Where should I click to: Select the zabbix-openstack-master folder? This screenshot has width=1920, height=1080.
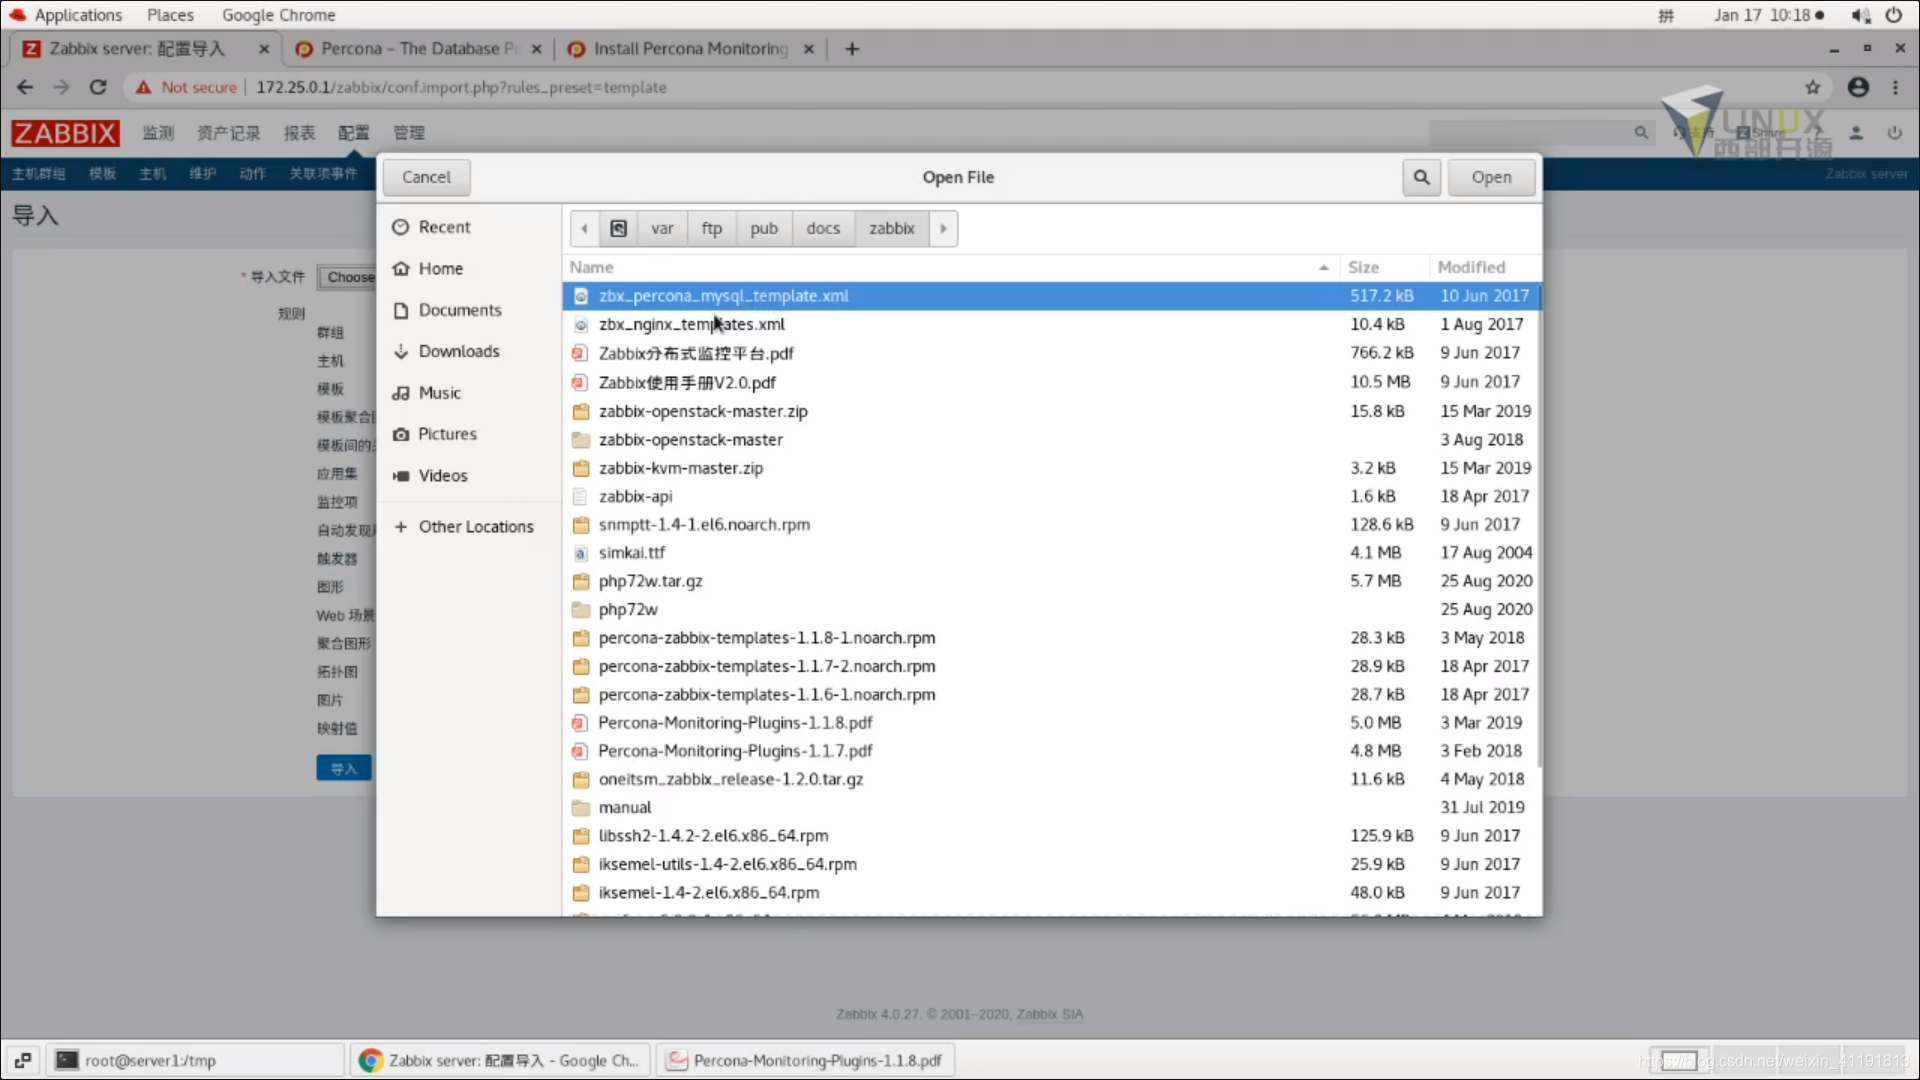pyautogui.click(x=1051, y=439)
